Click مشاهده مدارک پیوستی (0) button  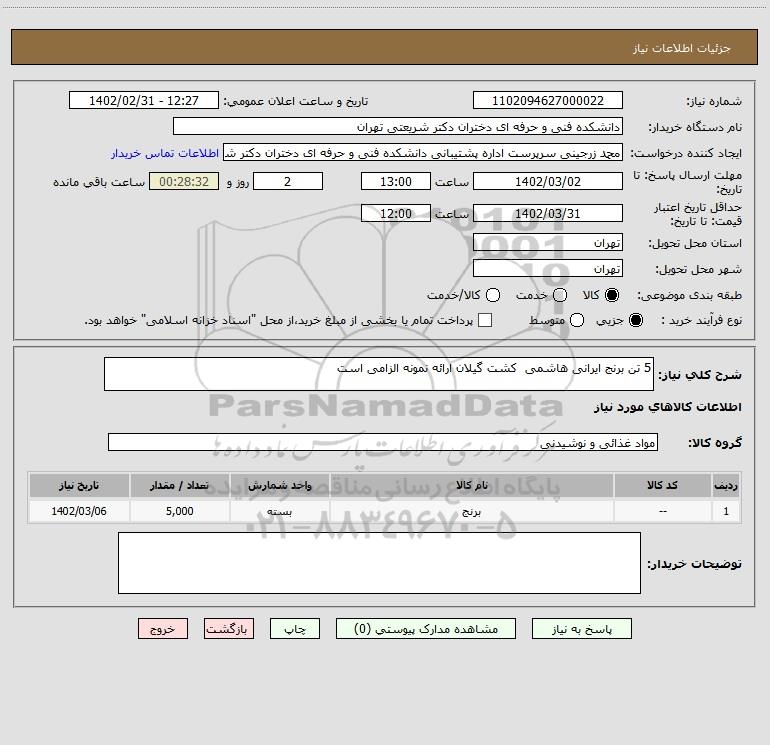426,629
